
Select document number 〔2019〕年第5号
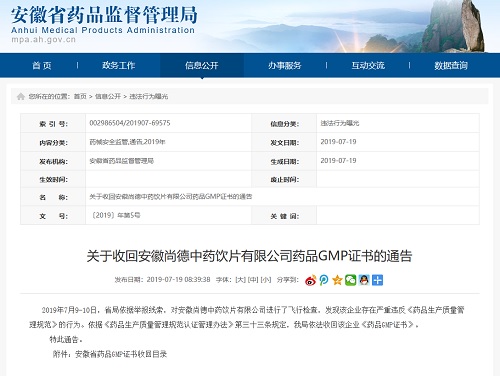click(116, 215)
